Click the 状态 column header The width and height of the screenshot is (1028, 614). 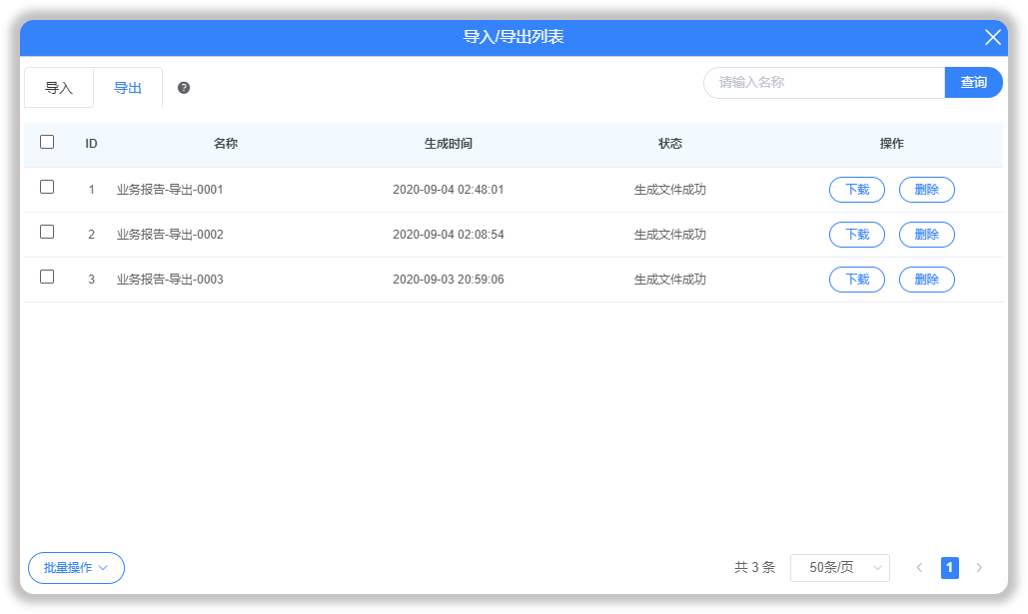click(x=670, y=144)
